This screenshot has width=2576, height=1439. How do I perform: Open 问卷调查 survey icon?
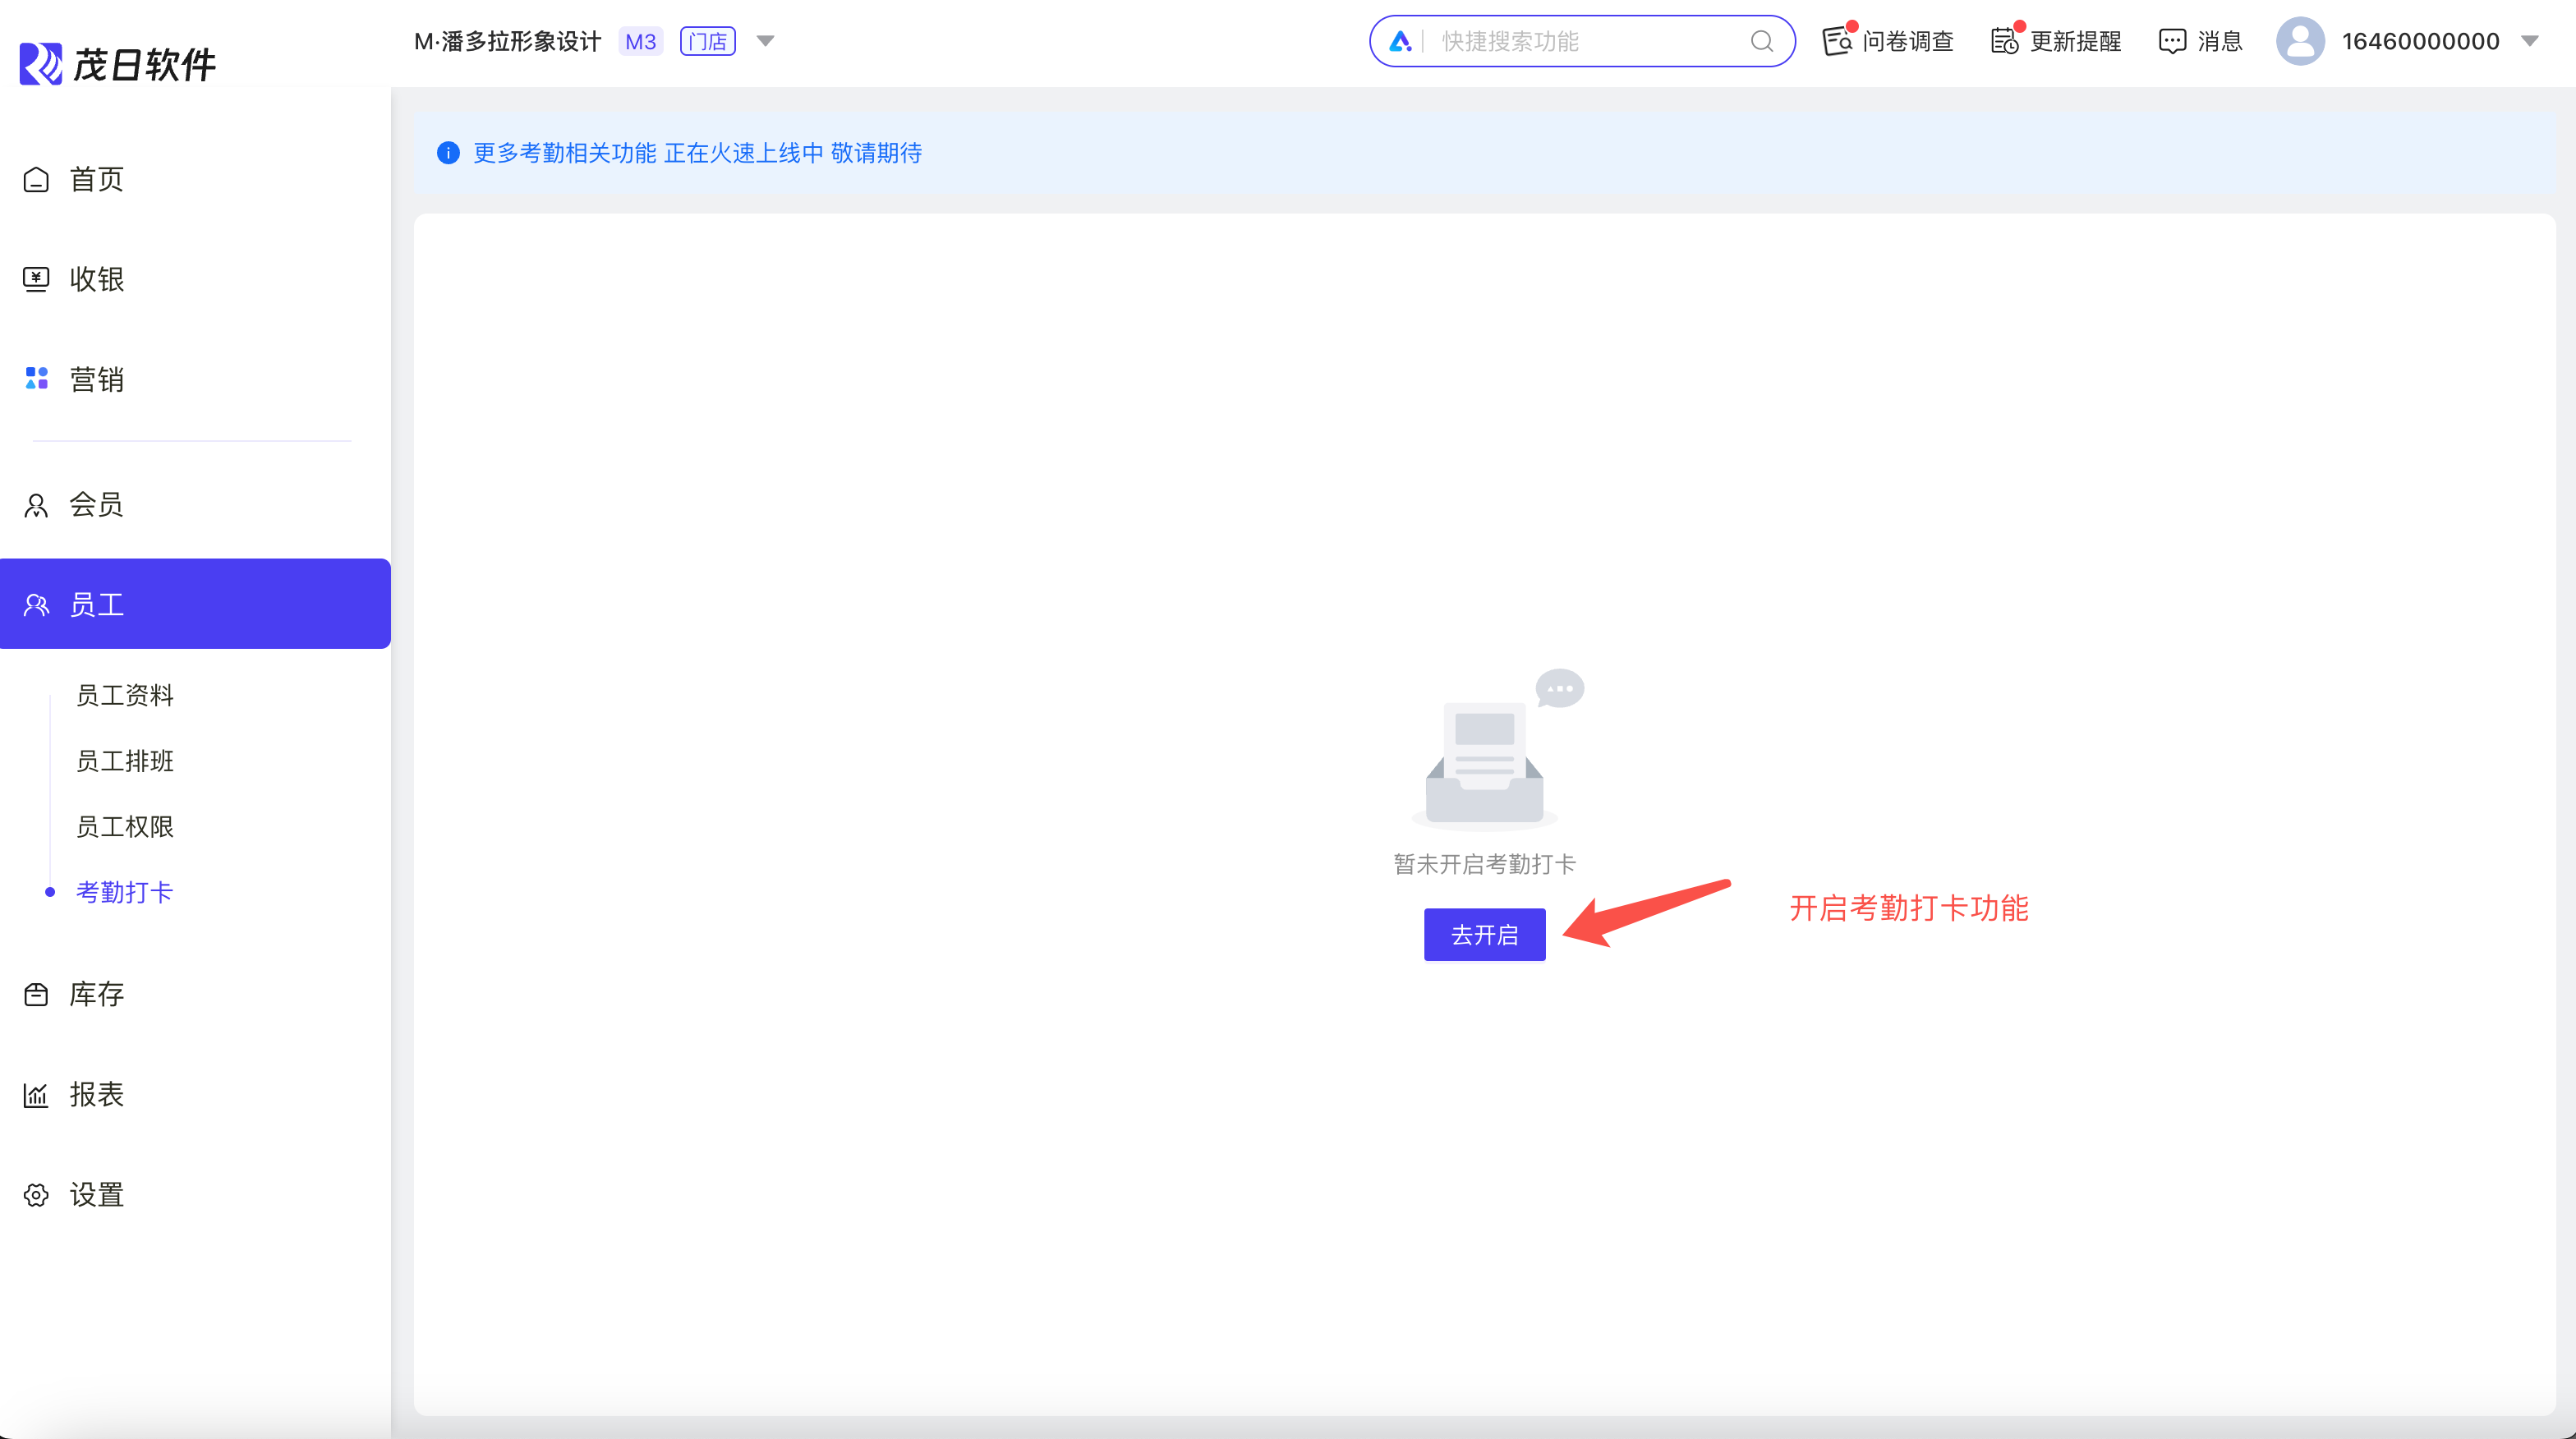click(1837, 41)
